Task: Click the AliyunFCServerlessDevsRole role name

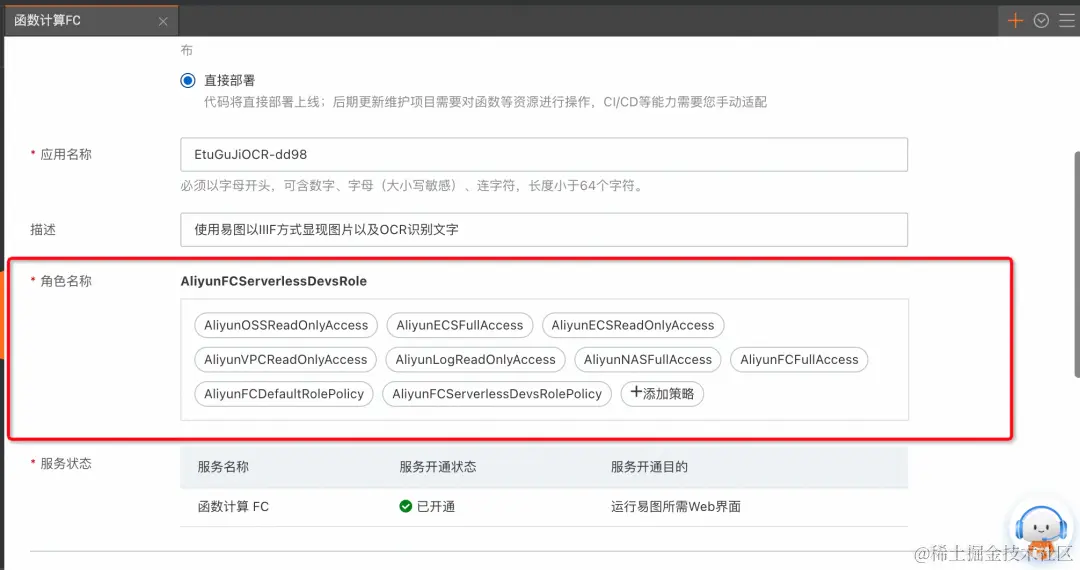Action: pos(273,281)
